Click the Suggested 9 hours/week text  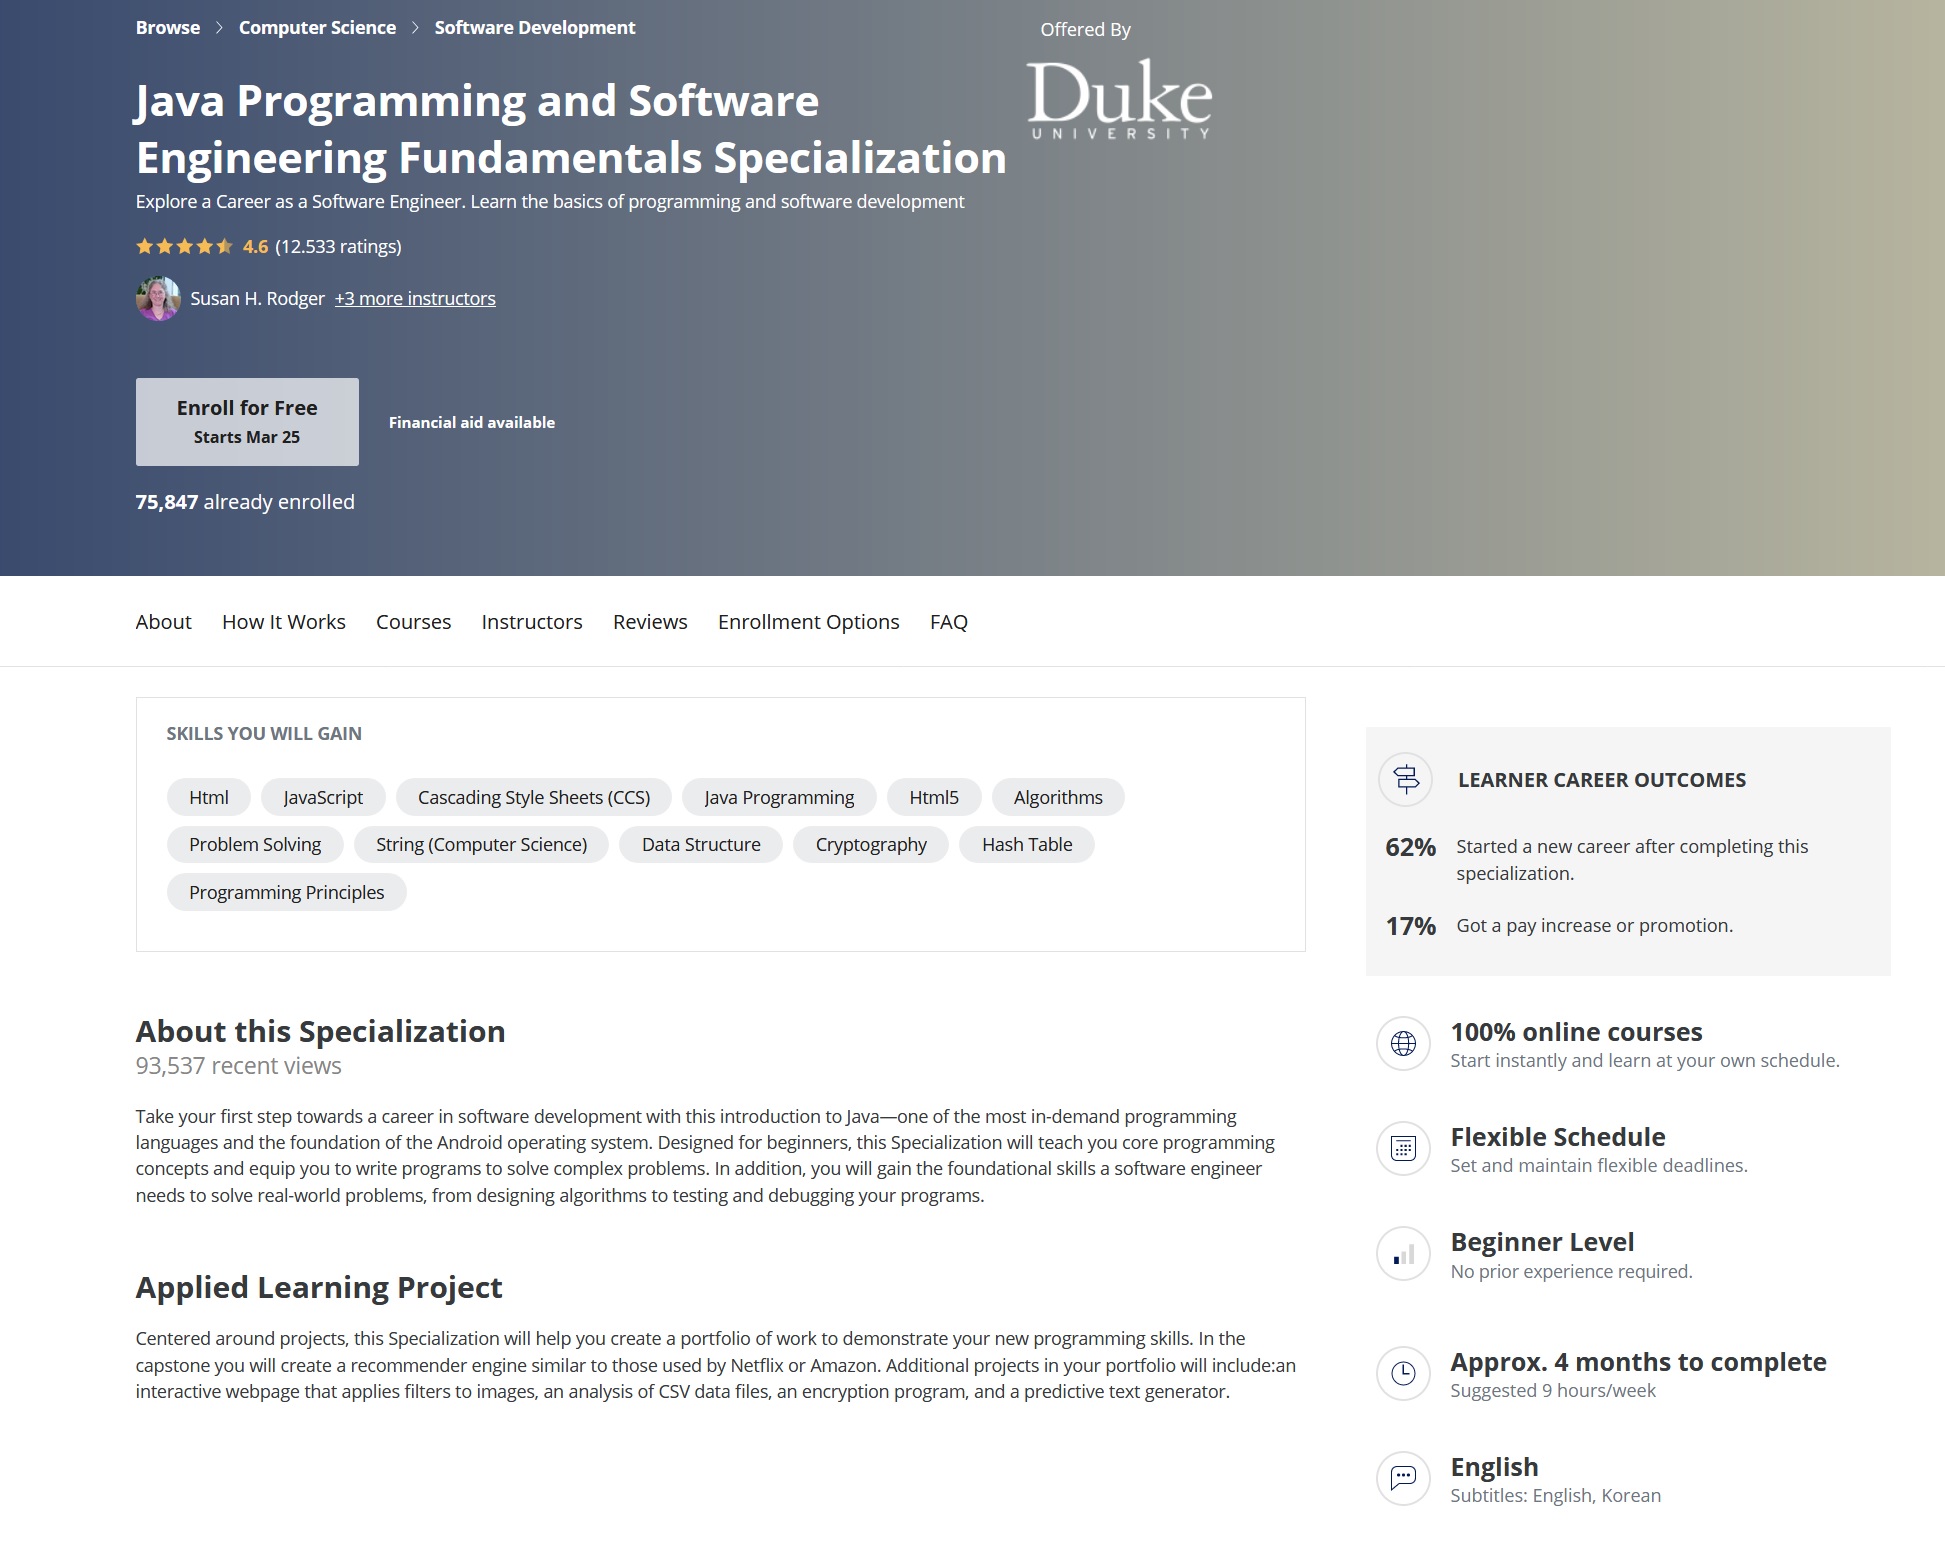pyautogui.click(x=1553, y=1391)
